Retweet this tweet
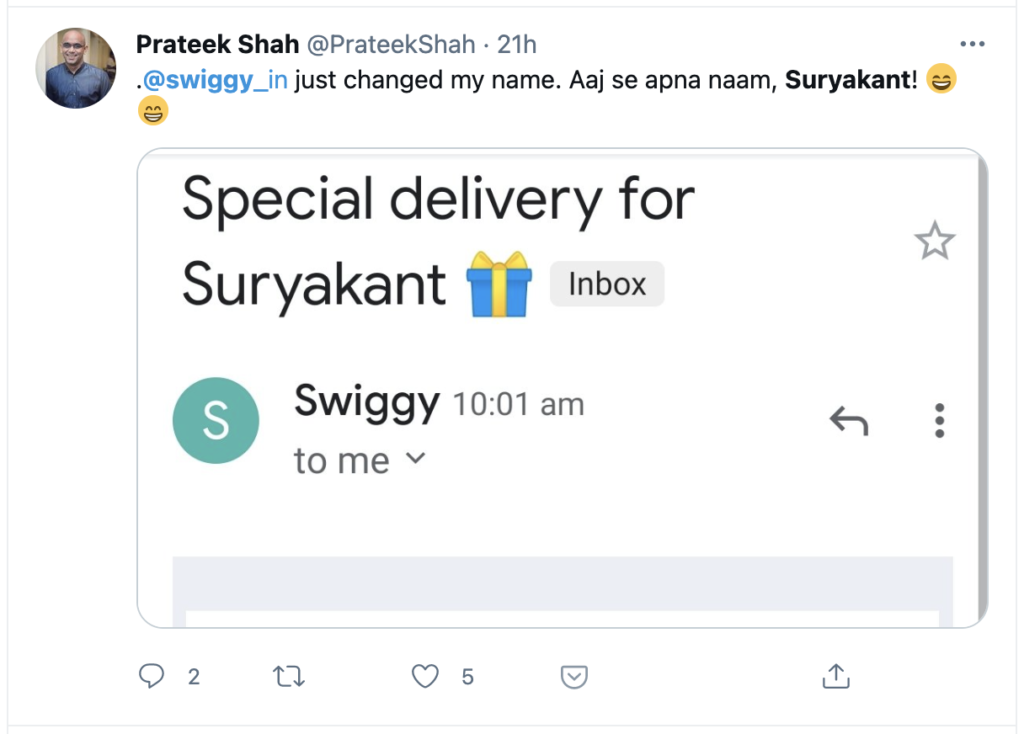Image resolution: width=1024 pixels, height=734 pixels. pos(288,677)
